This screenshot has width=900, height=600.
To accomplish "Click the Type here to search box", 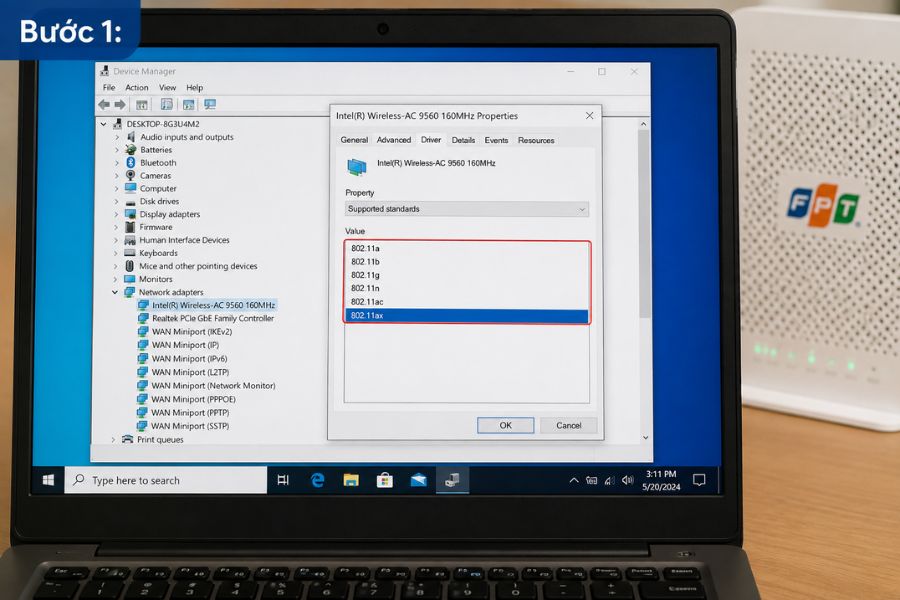I will point(166,480).
